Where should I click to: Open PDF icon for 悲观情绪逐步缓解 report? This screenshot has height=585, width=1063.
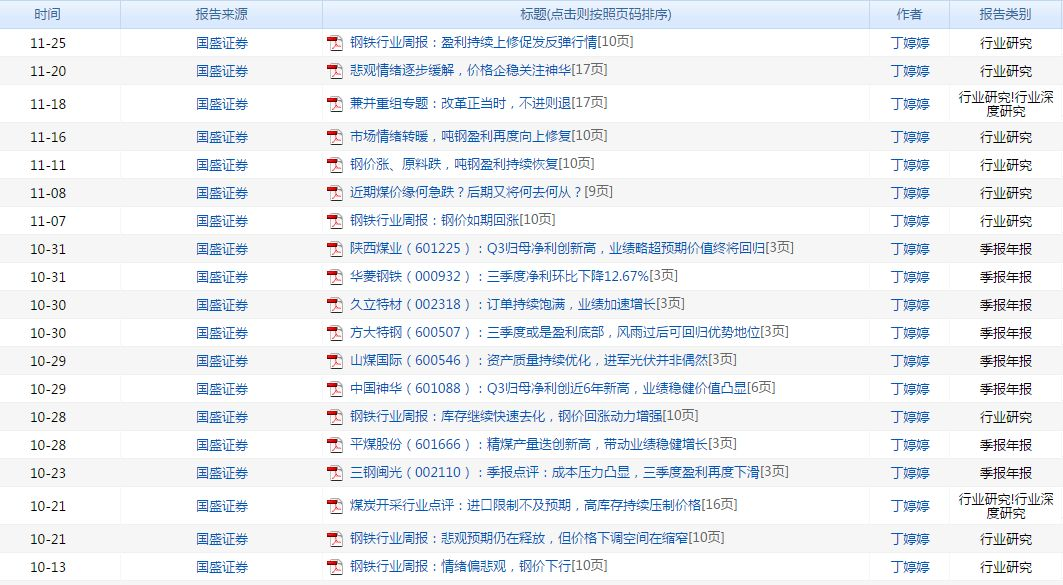point(335,71)
